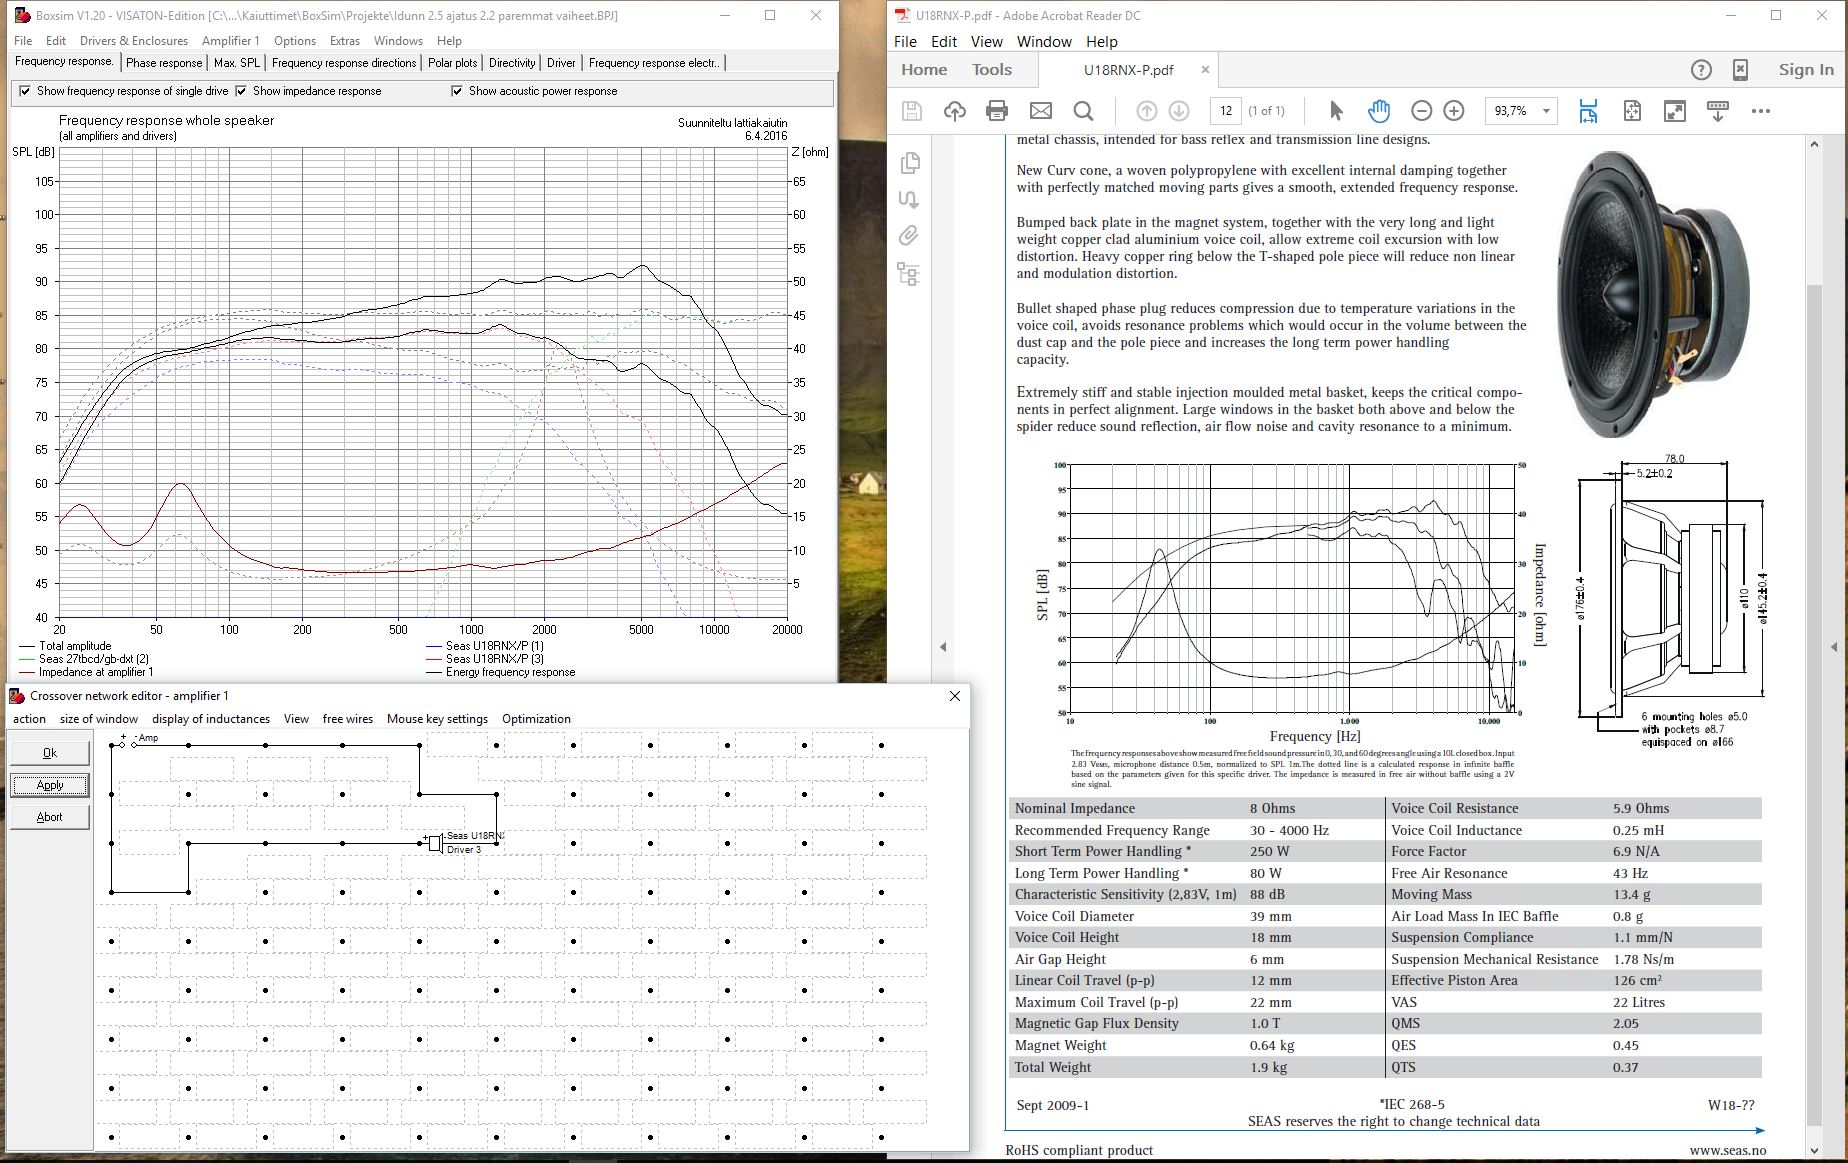Open the model tree panel in Acrobat sidebar
This screenshot has height=1163, width=1848.
[909, 274]
